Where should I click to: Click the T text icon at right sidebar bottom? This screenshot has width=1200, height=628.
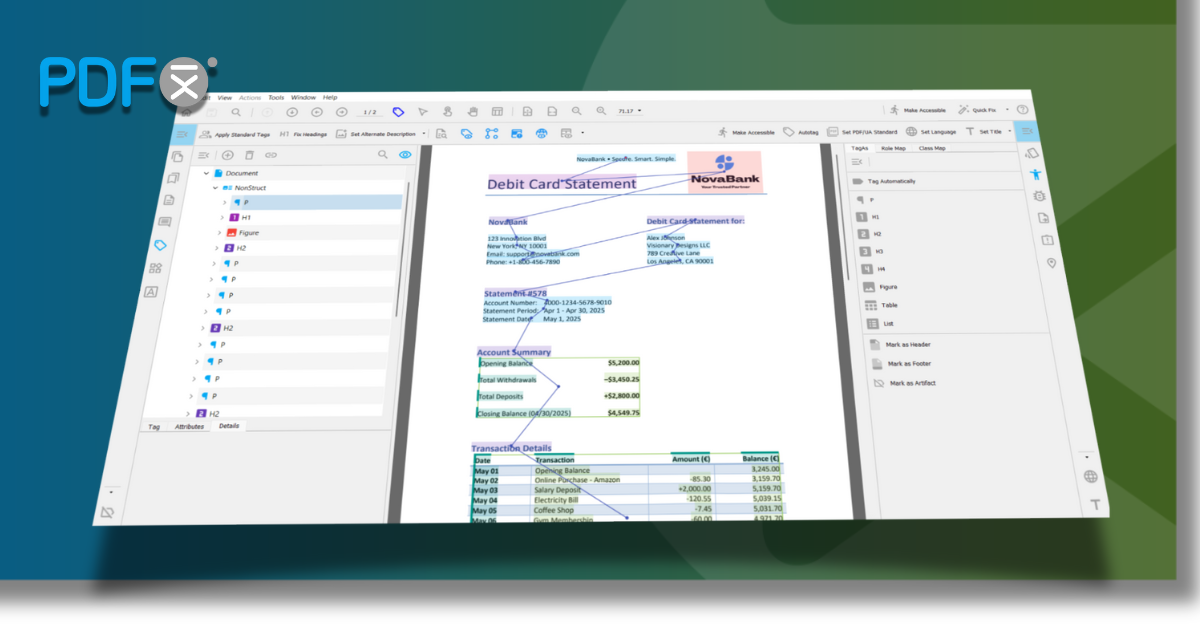(1096, 504)
